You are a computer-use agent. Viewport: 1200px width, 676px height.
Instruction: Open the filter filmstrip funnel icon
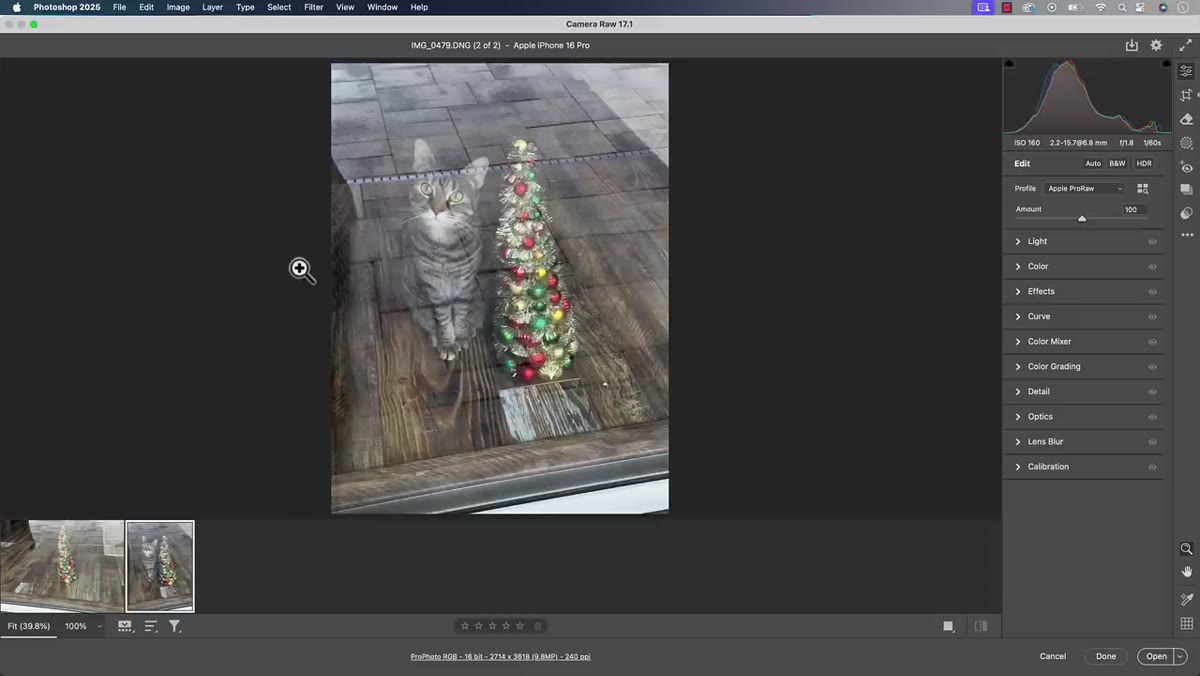(174, 626)
